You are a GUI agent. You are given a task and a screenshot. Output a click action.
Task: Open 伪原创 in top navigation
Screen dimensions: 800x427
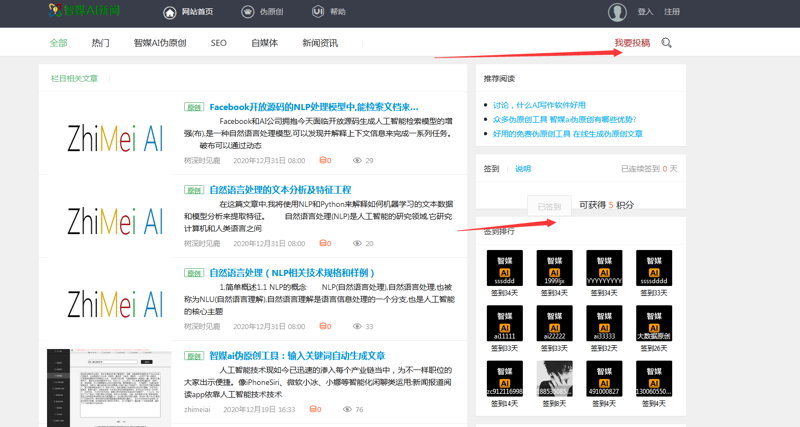tap(271, 12)
